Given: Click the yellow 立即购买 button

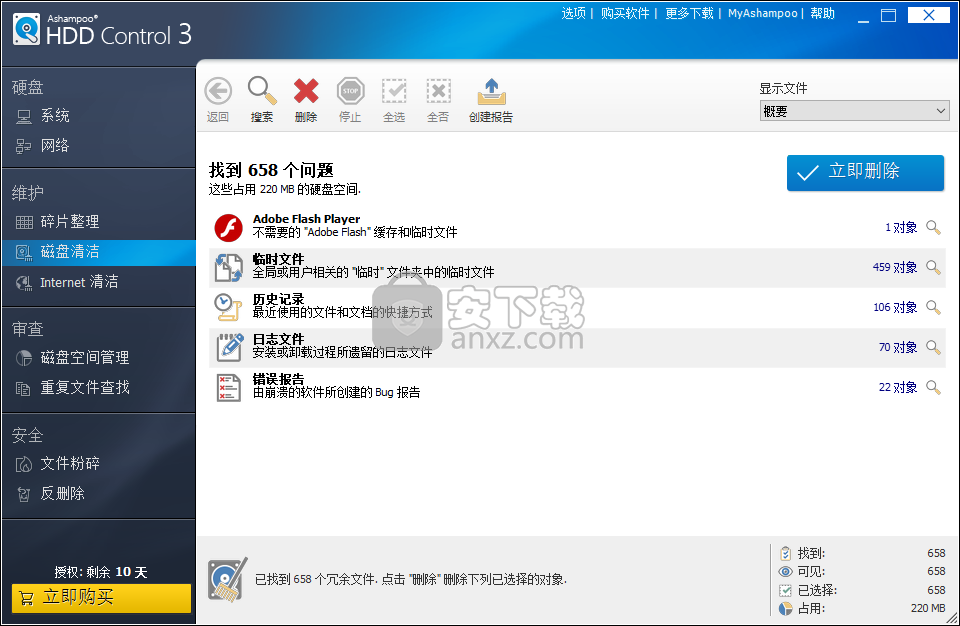Looking at the screenshot, I should click(x=101, y=598).
